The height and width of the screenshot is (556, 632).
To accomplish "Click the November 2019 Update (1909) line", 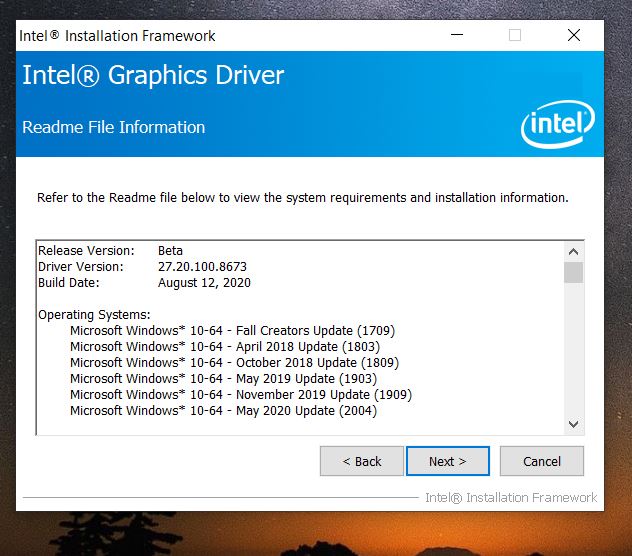I will pos(241,394).
